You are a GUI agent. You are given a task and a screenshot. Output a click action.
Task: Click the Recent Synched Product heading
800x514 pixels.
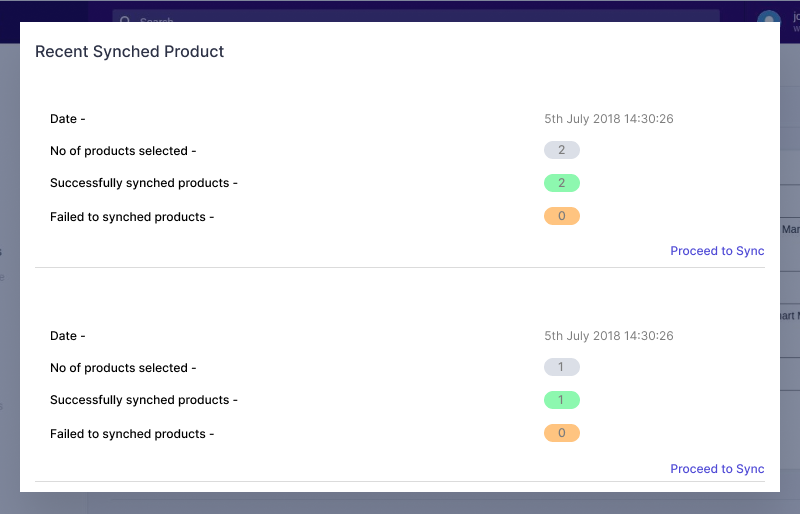[x=130, y=52]
